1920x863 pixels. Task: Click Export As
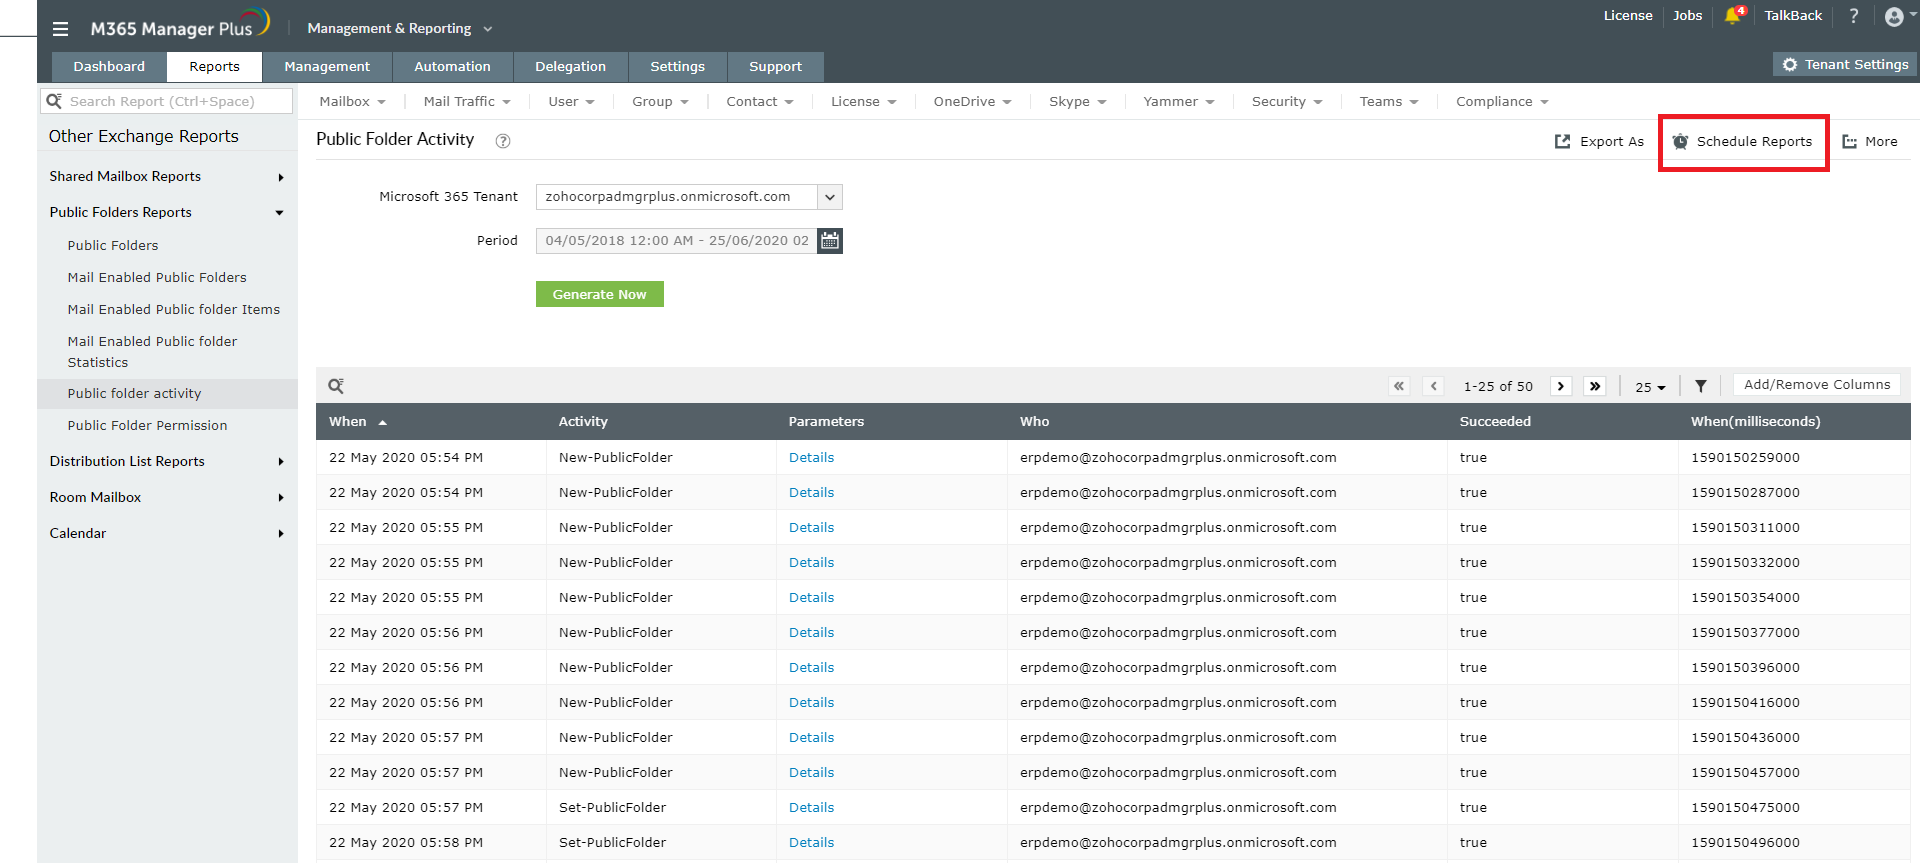1599,142
